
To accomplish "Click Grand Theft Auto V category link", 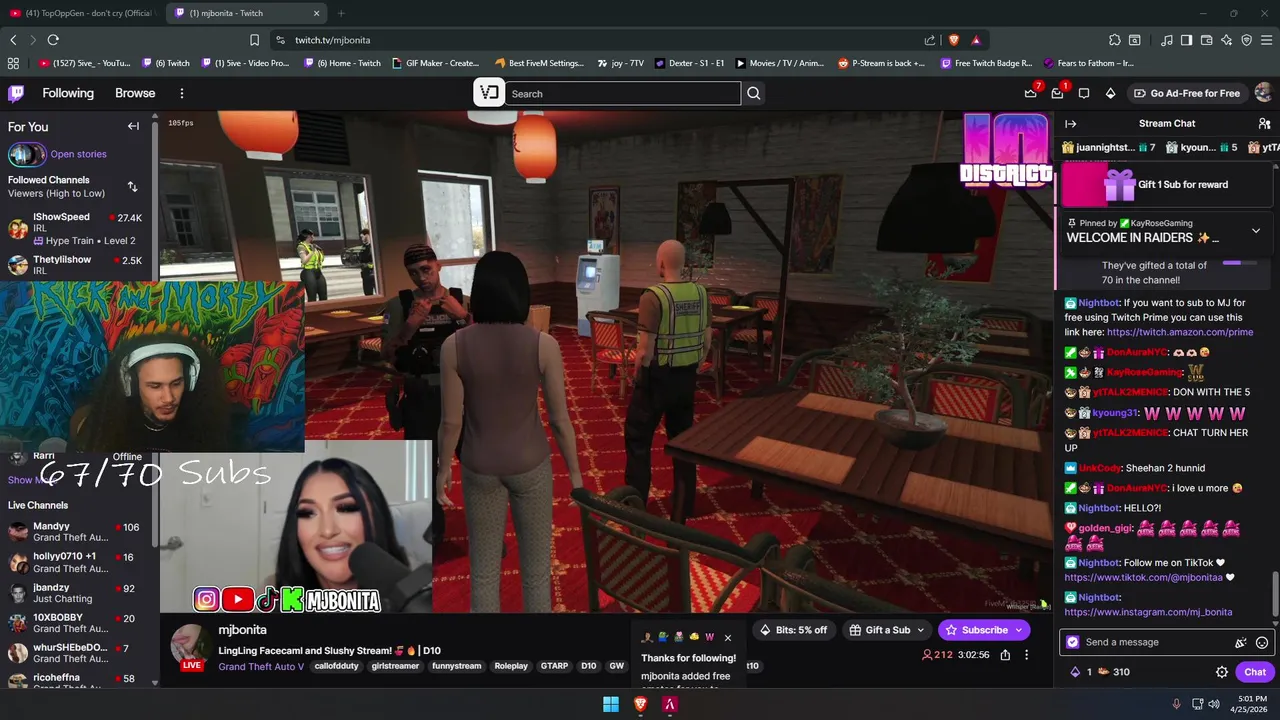I will (261, 667).
